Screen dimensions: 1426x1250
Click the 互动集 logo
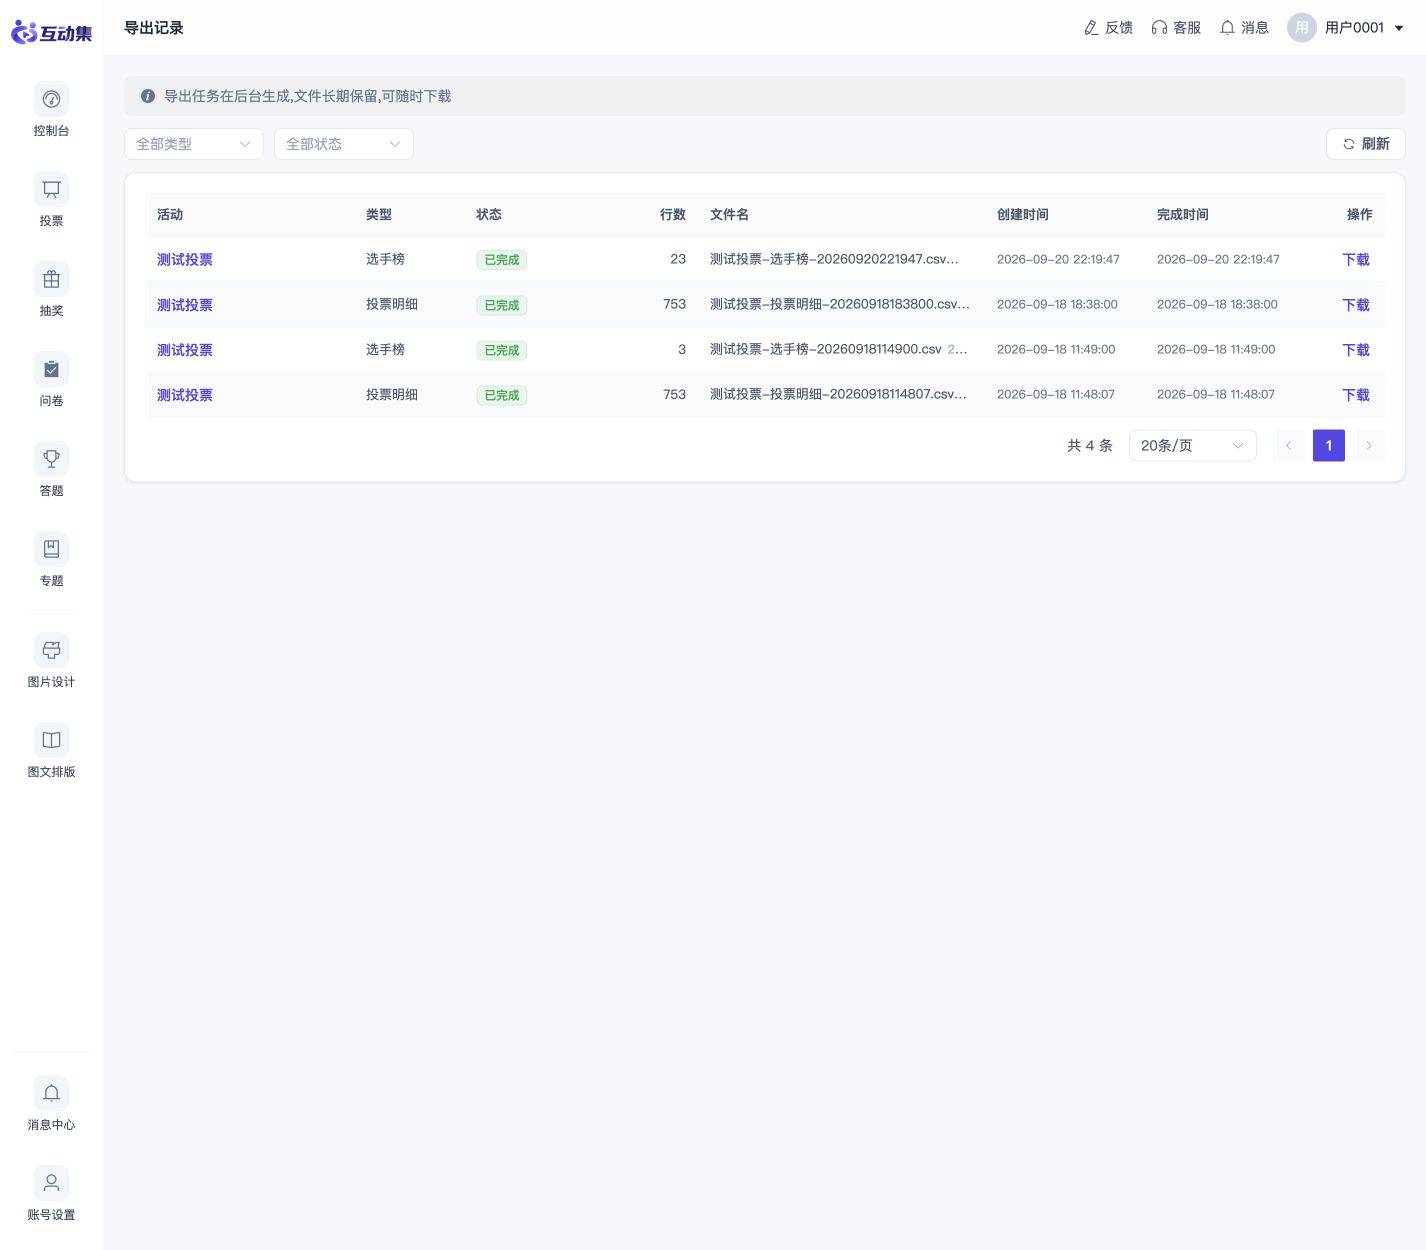(x=51, y=32)
